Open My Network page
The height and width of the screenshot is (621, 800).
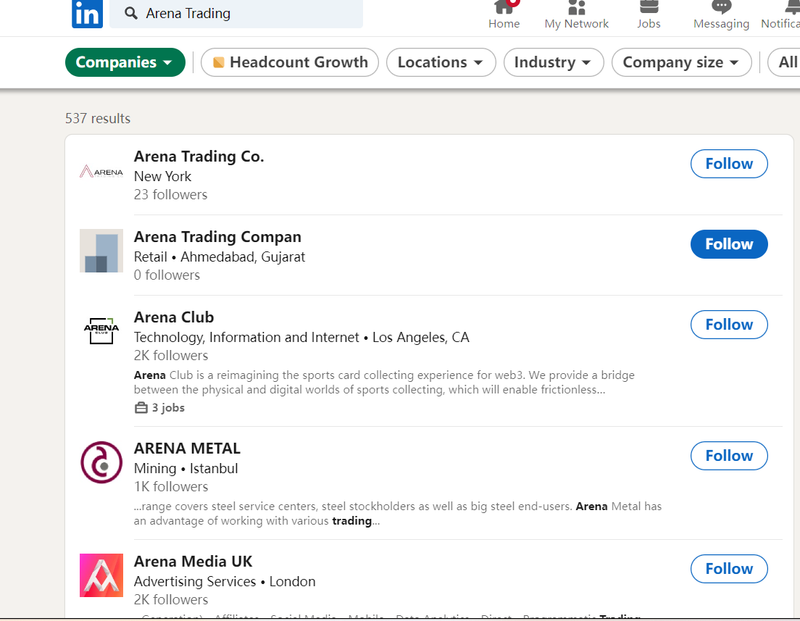pyautogui.click(x=576, y=15)
